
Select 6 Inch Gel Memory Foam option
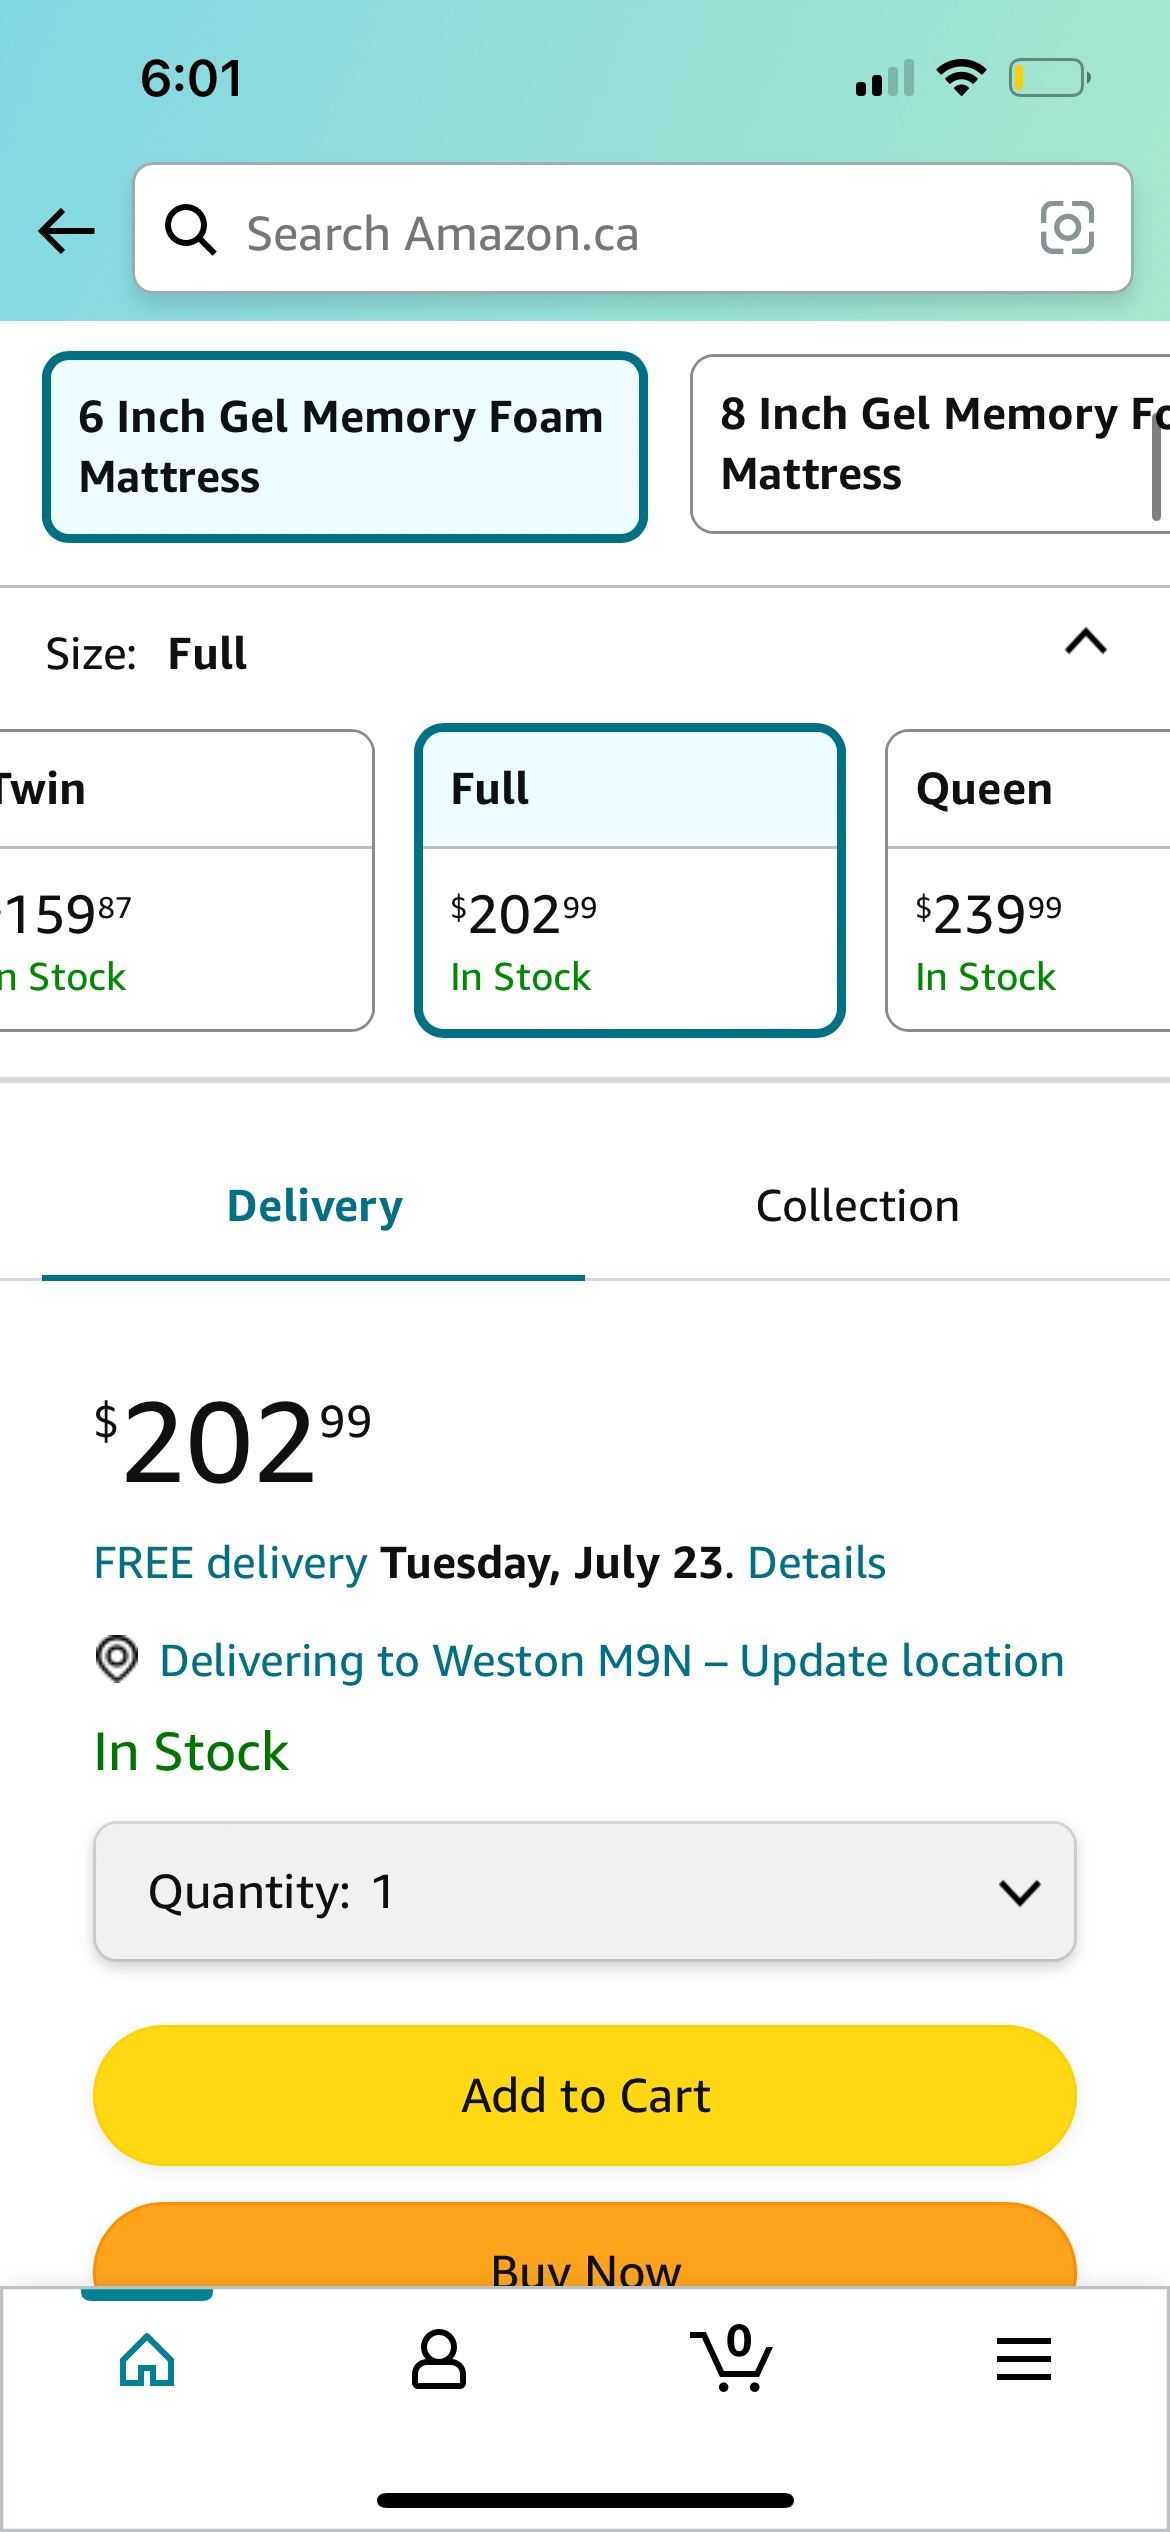(x=345, y=447)
